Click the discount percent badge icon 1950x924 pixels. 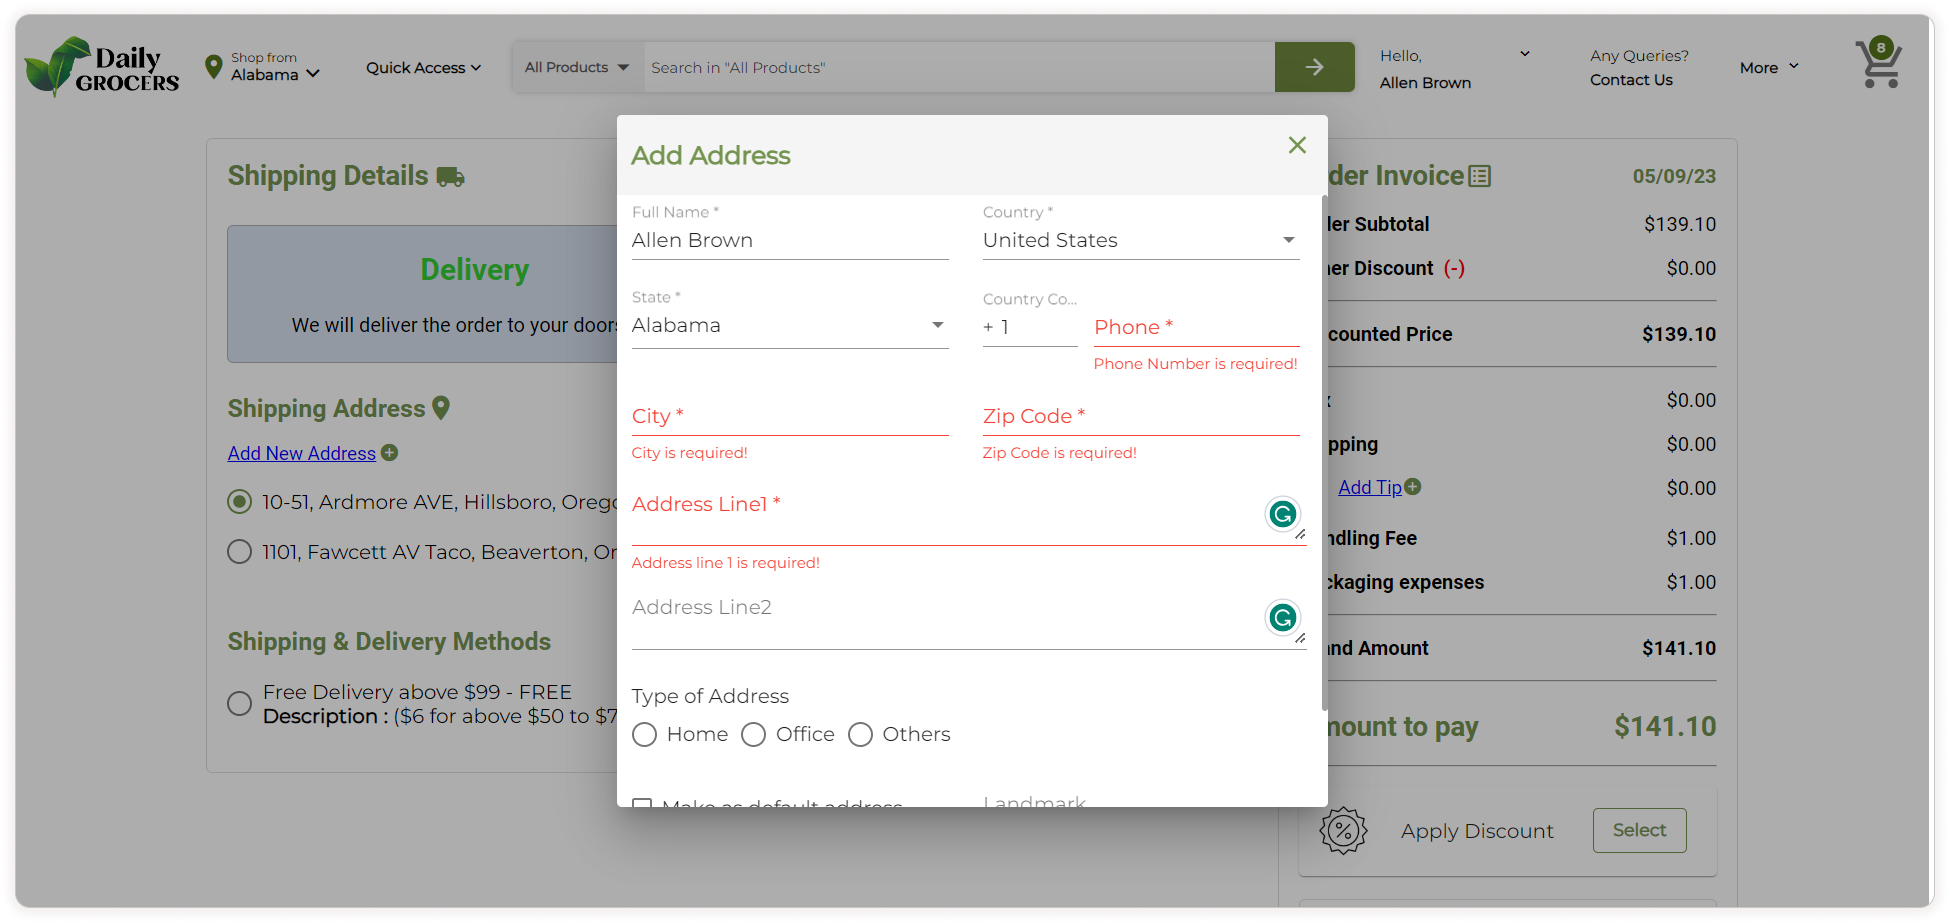click(x=1343, y=831)
